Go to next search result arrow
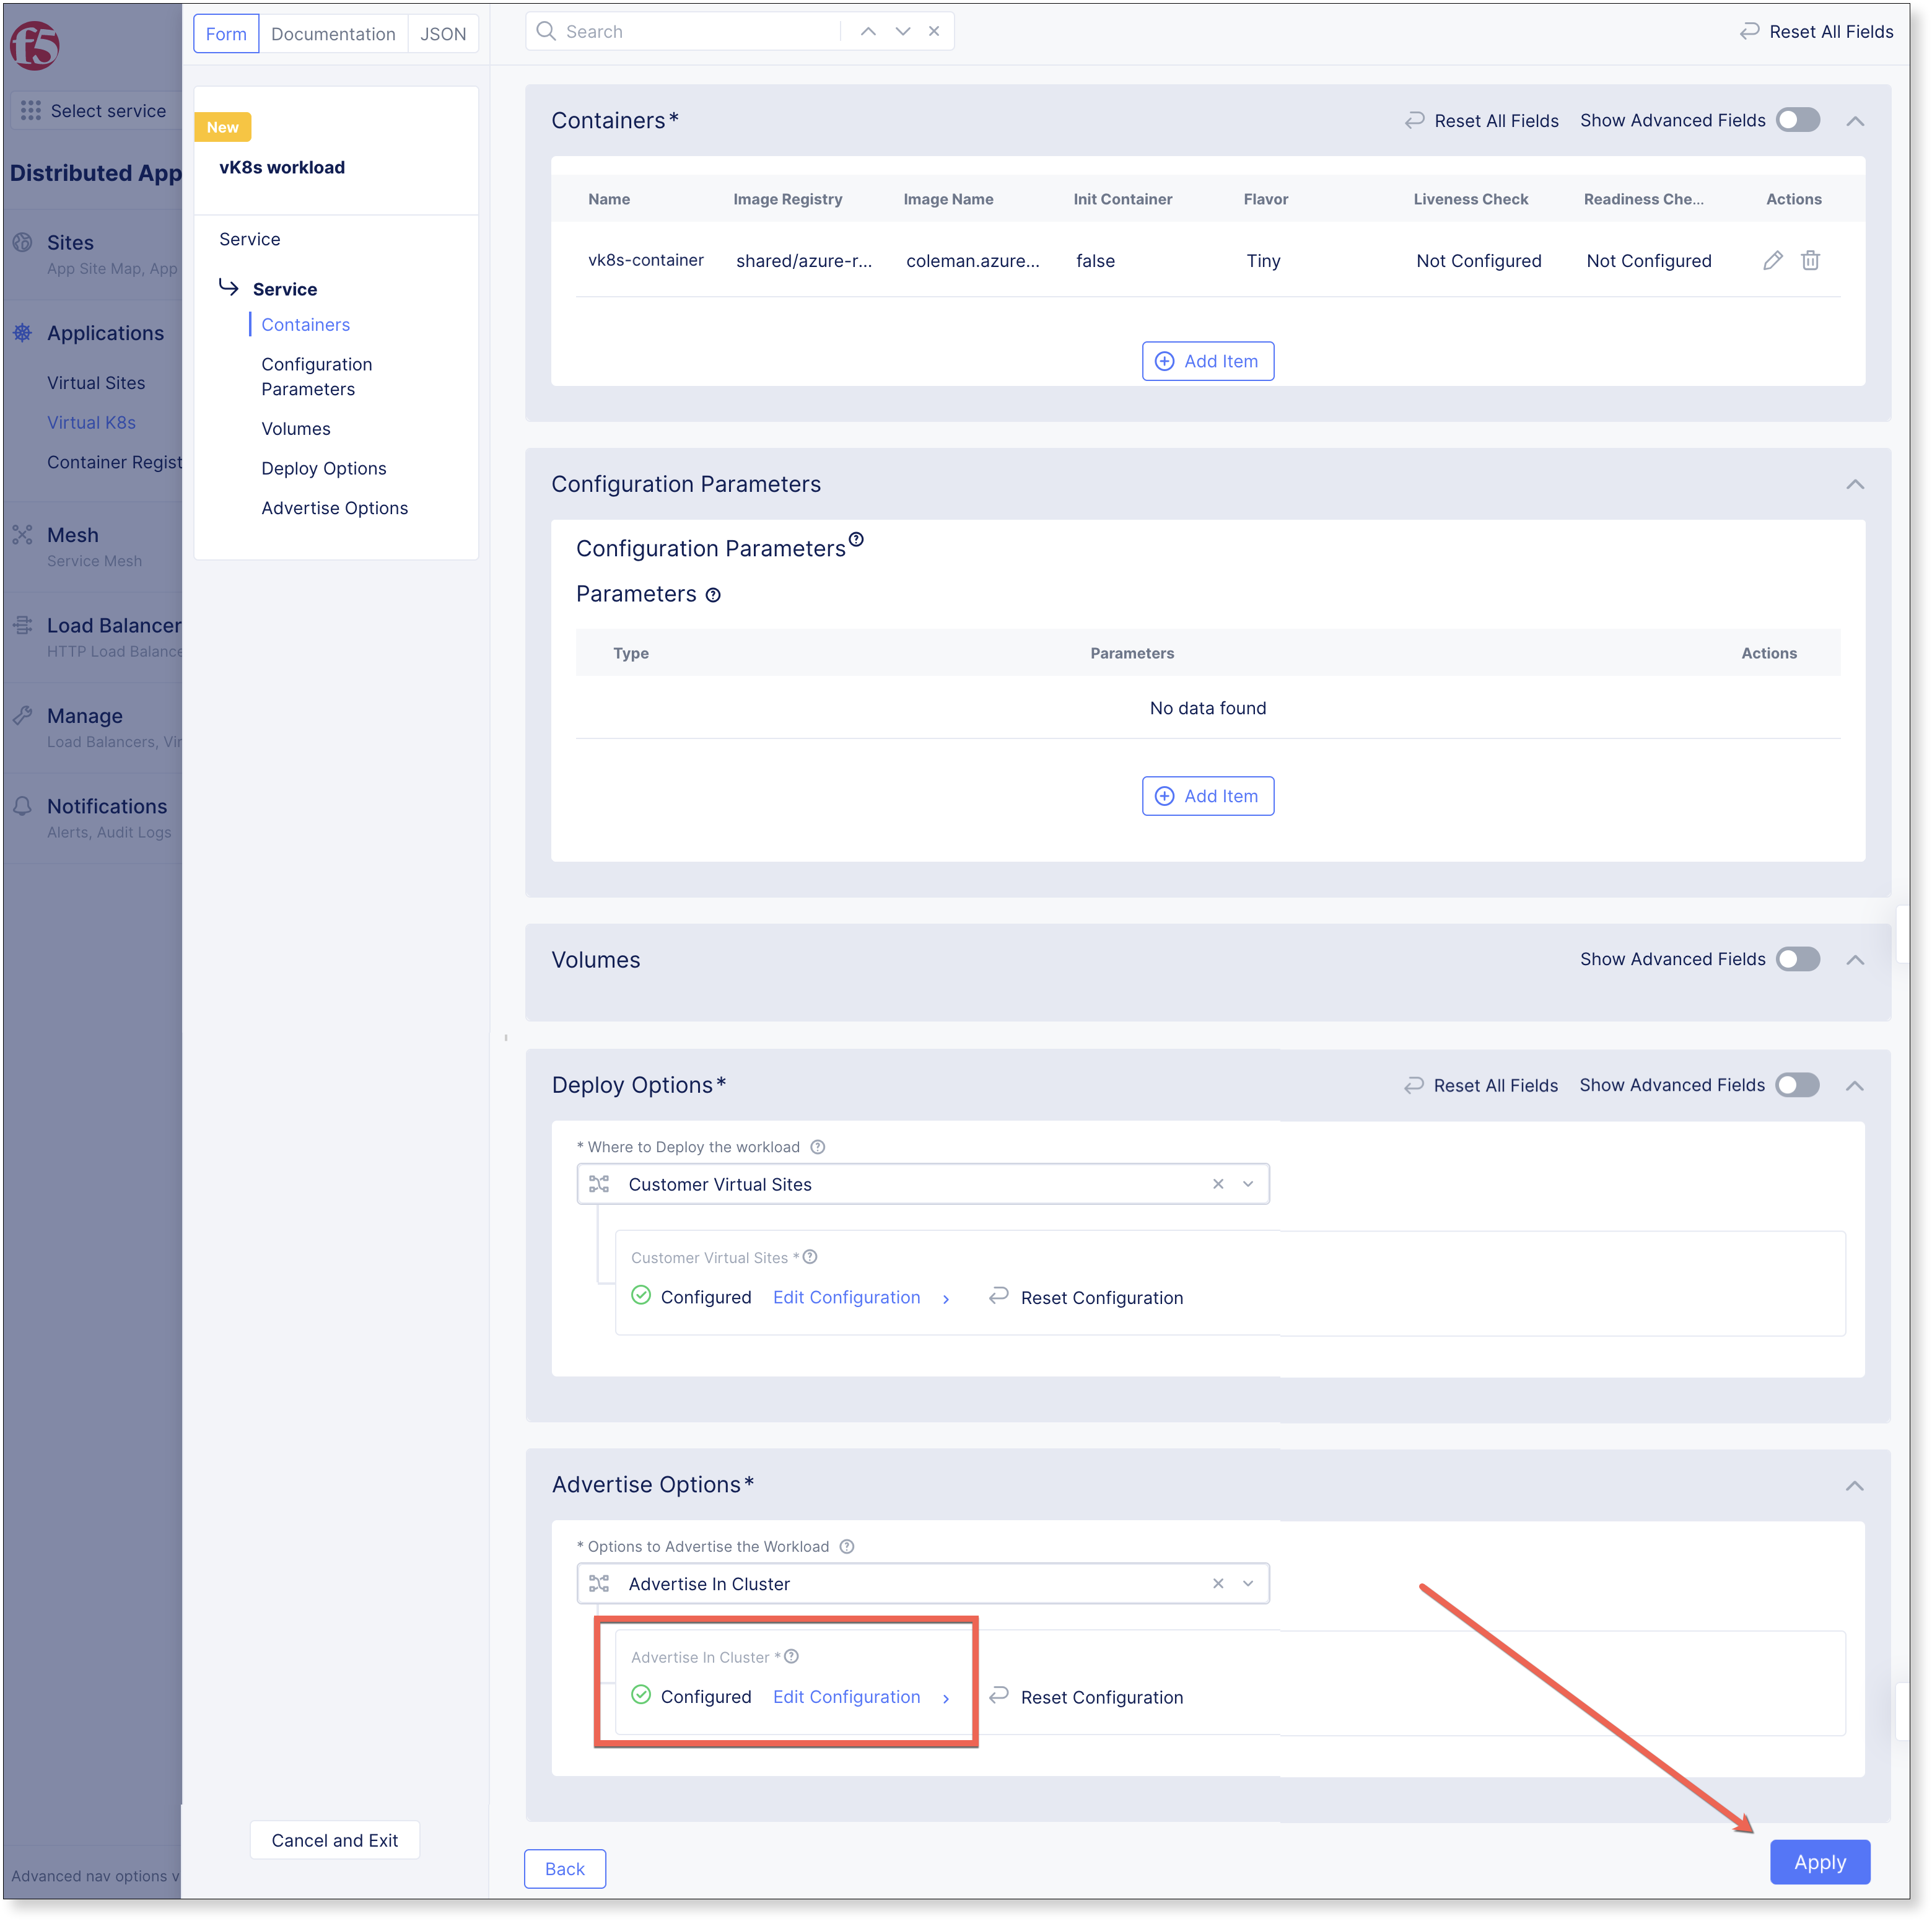Image resolution: width=1932 pixels, height=1921 pixels. coord(903,31)
